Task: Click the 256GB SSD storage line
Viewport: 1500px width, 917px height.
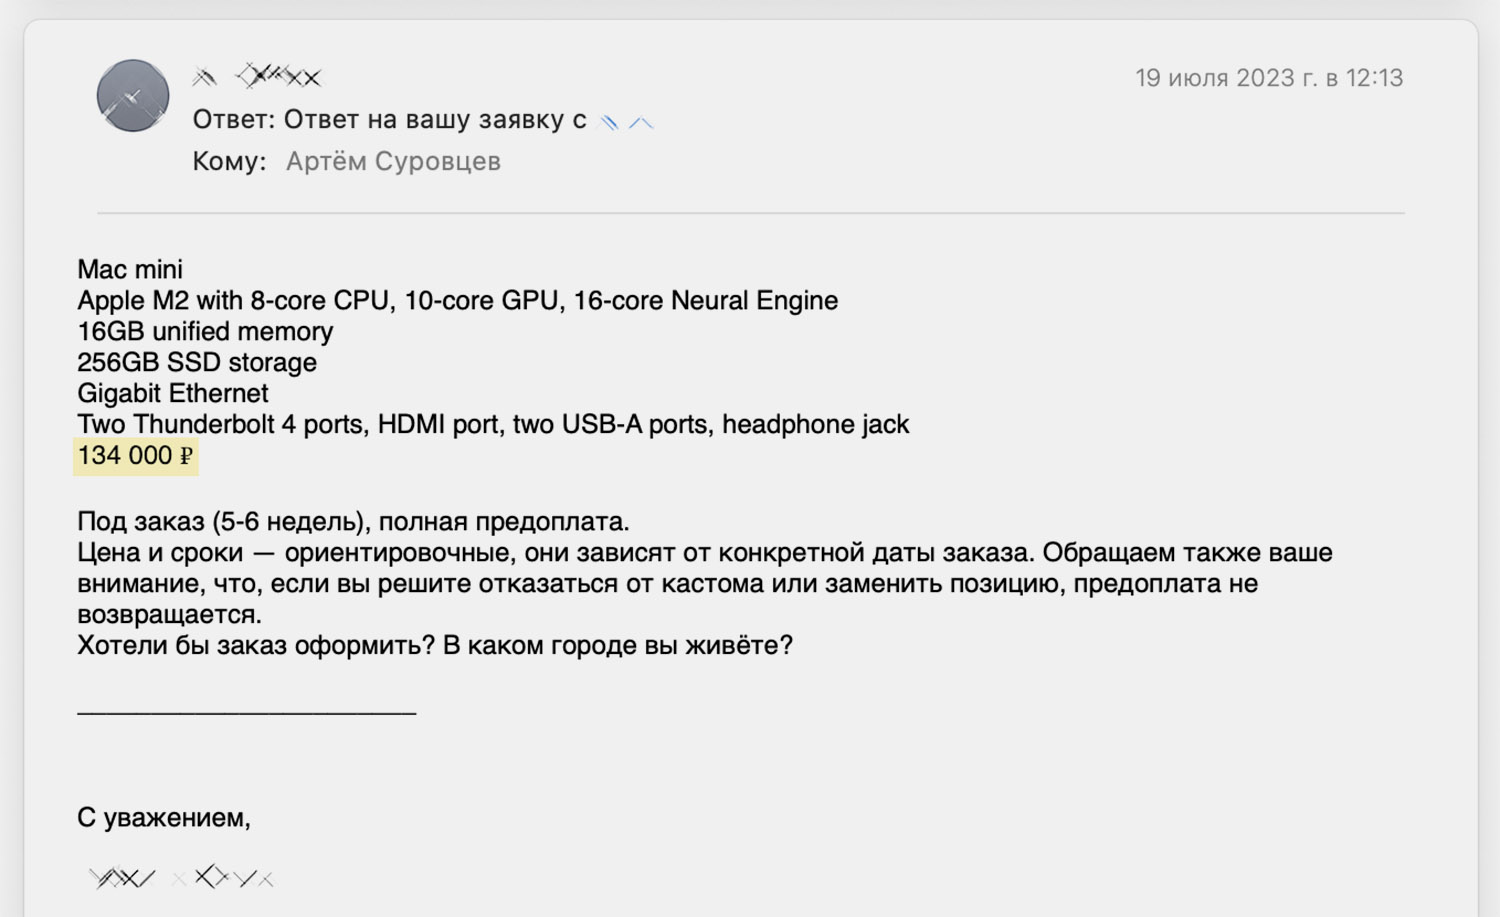Action: pyautogui.click(x=197, y=362)
